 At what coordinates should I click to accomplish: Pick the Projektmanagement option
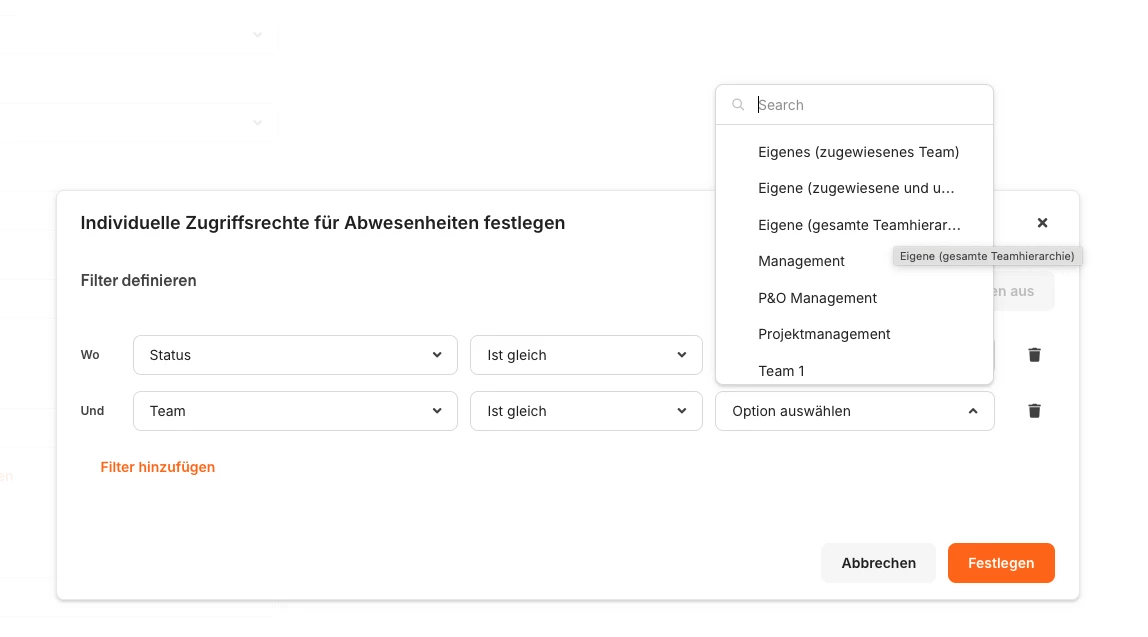824,334
